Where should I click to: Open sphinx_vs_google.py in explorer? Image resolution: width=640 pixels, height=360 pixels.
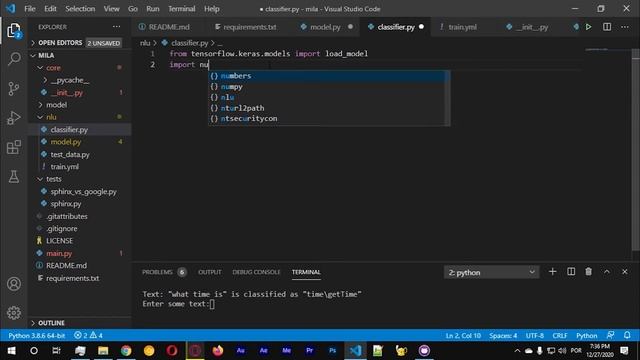pos(80,191)
